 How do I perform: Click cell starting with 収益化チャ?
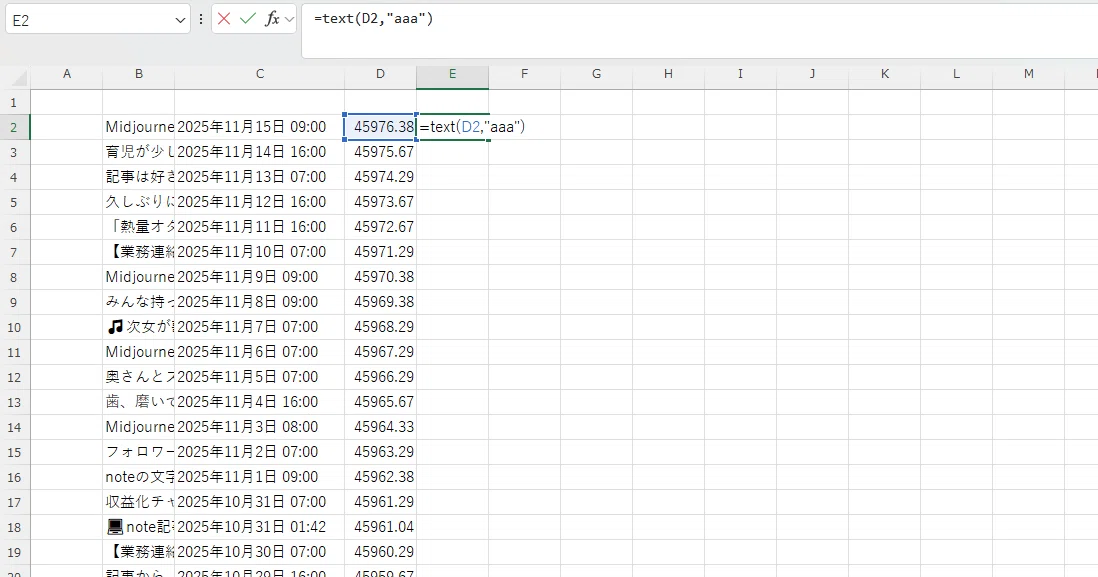tap(139, 502)
